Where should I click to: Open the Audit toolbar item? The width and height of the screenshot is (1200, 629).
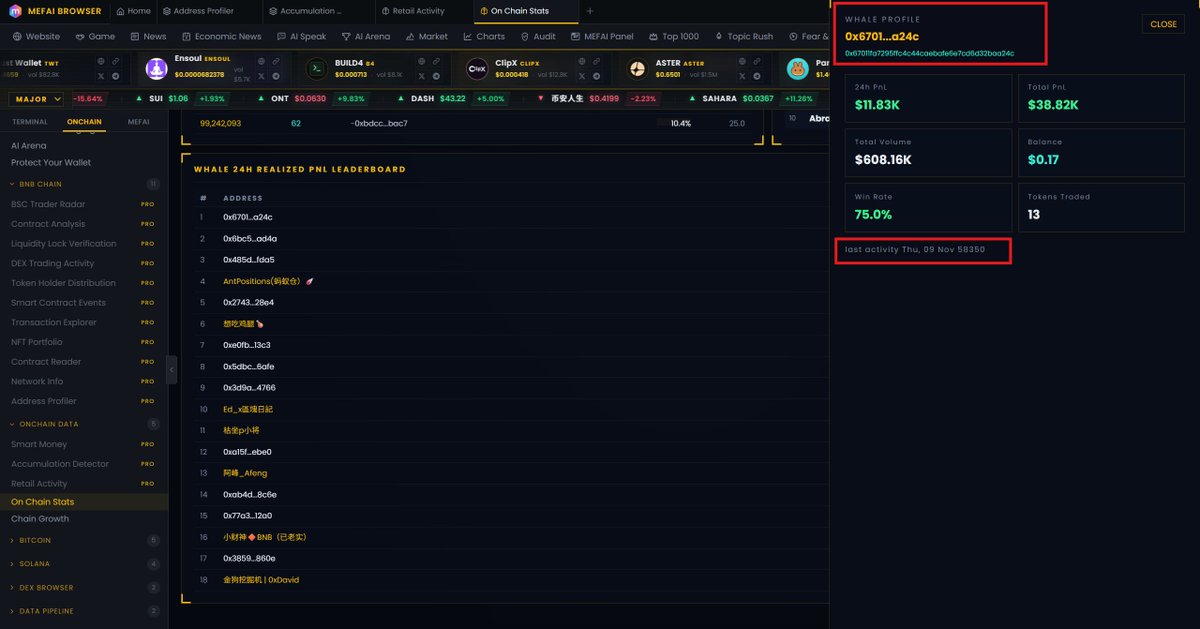pyautogui.click(x=538, y=36)
